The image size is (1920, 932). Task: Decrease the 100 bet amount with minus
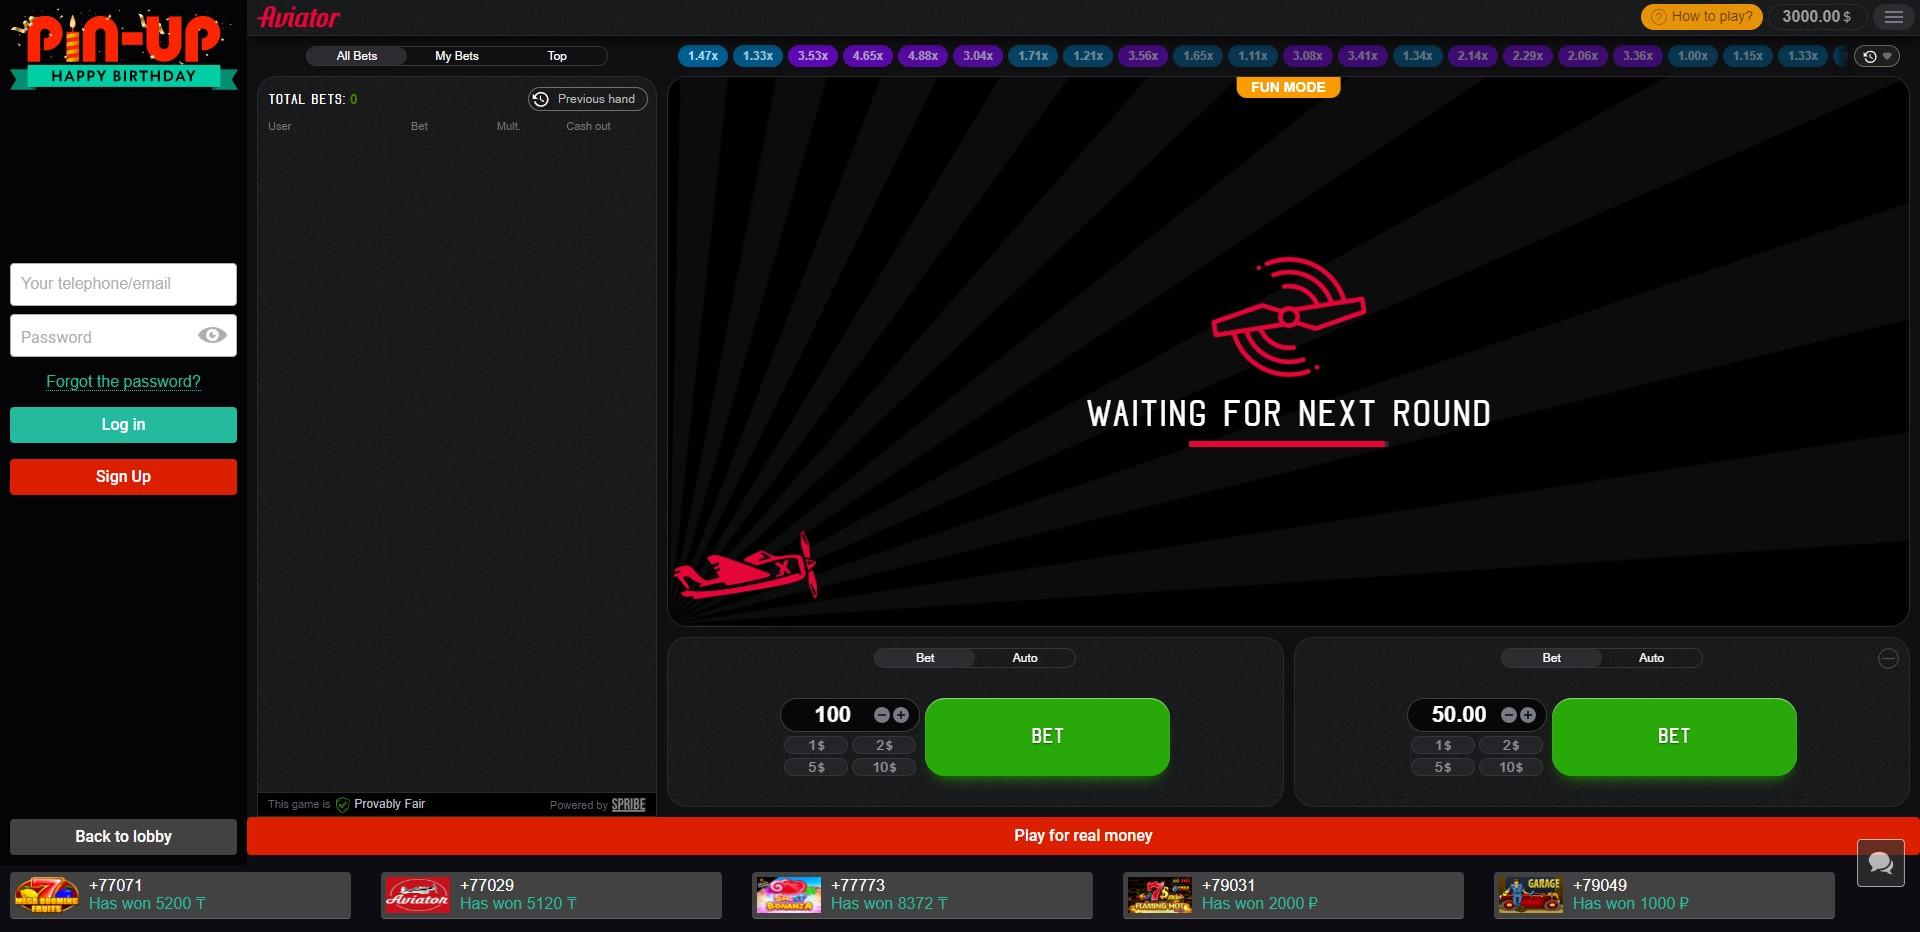882,715
